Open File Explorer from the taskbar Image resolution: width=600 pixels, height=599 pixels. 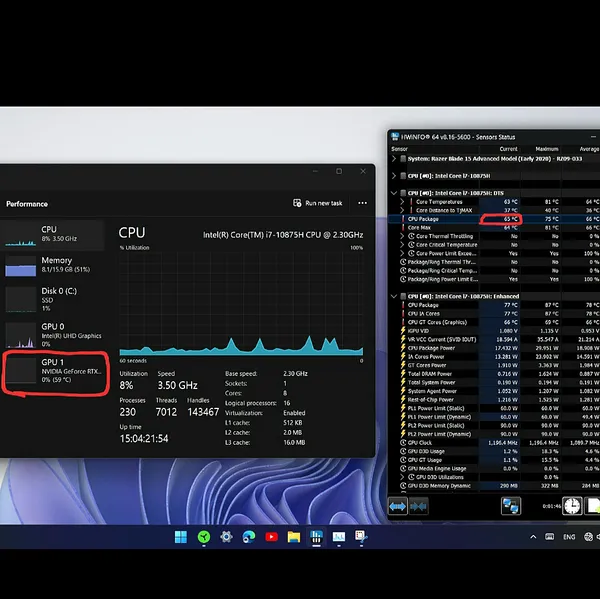coord(294,537)
